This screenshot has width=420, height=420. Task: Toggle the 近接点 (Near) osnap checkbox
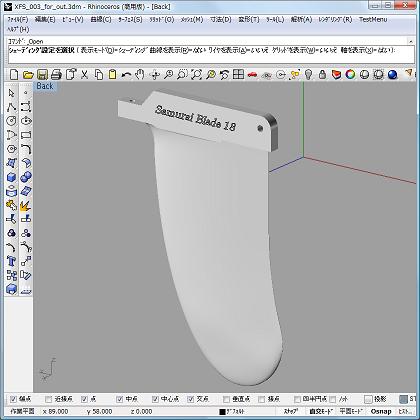pos(49,399)
